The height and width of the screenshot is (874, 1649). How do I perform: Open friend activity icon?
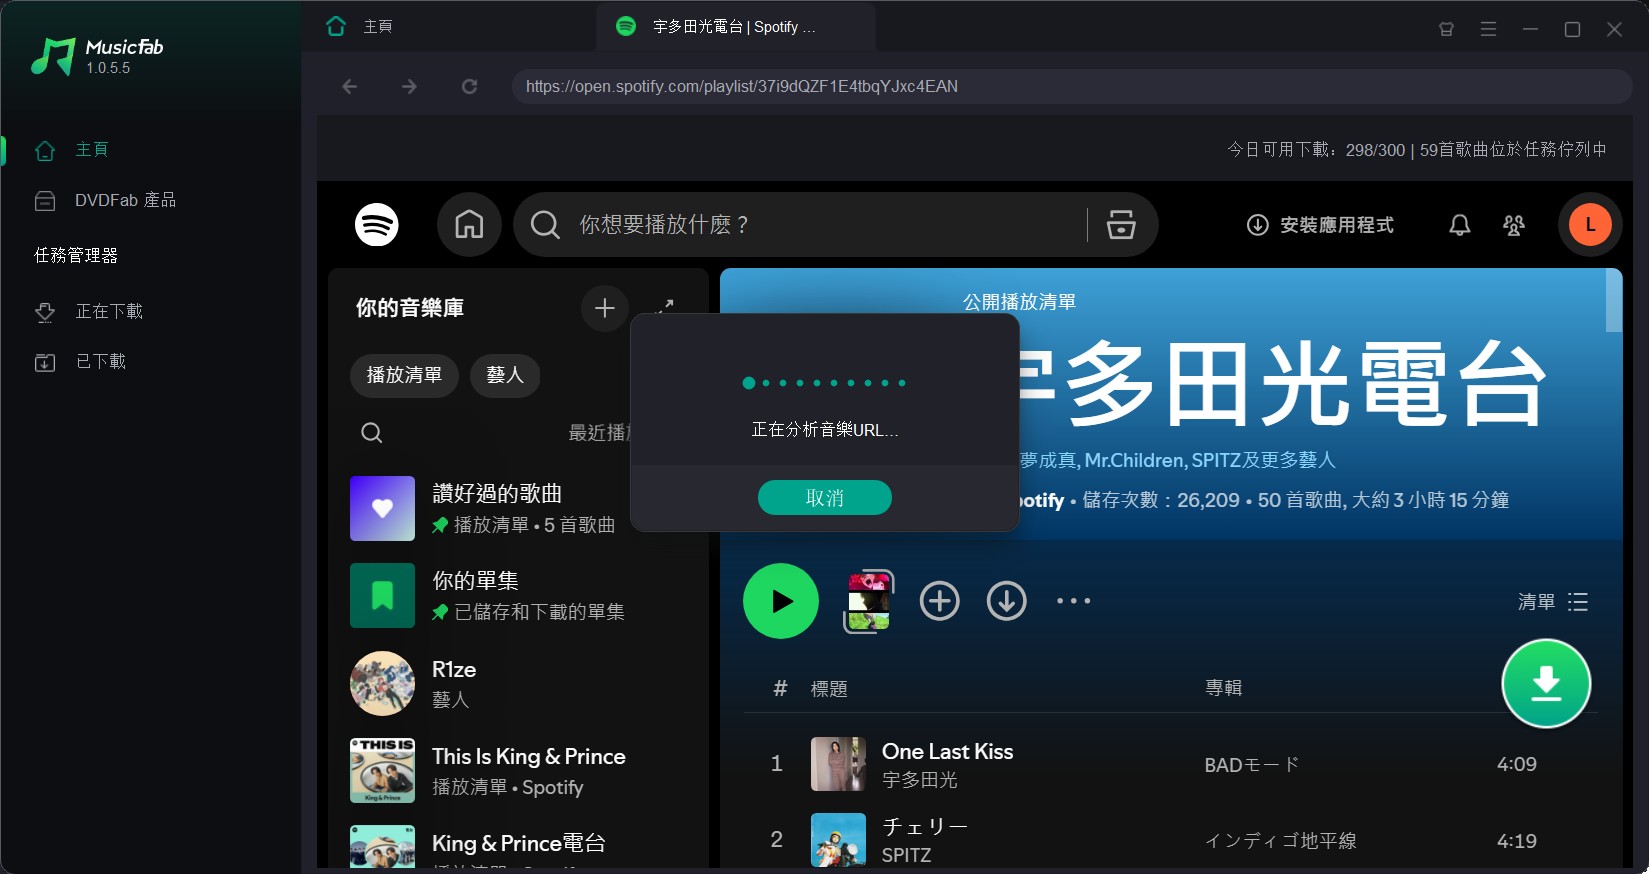tap(1514, 225)
